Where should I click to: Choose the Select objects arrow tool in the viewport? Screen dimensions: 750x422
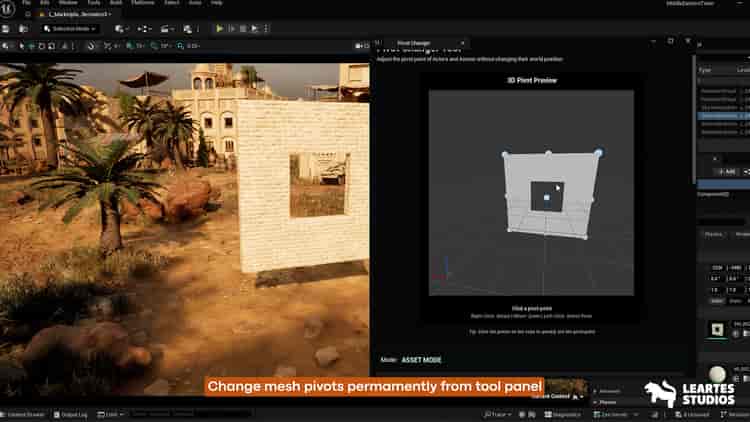click(x=22, y=46)
